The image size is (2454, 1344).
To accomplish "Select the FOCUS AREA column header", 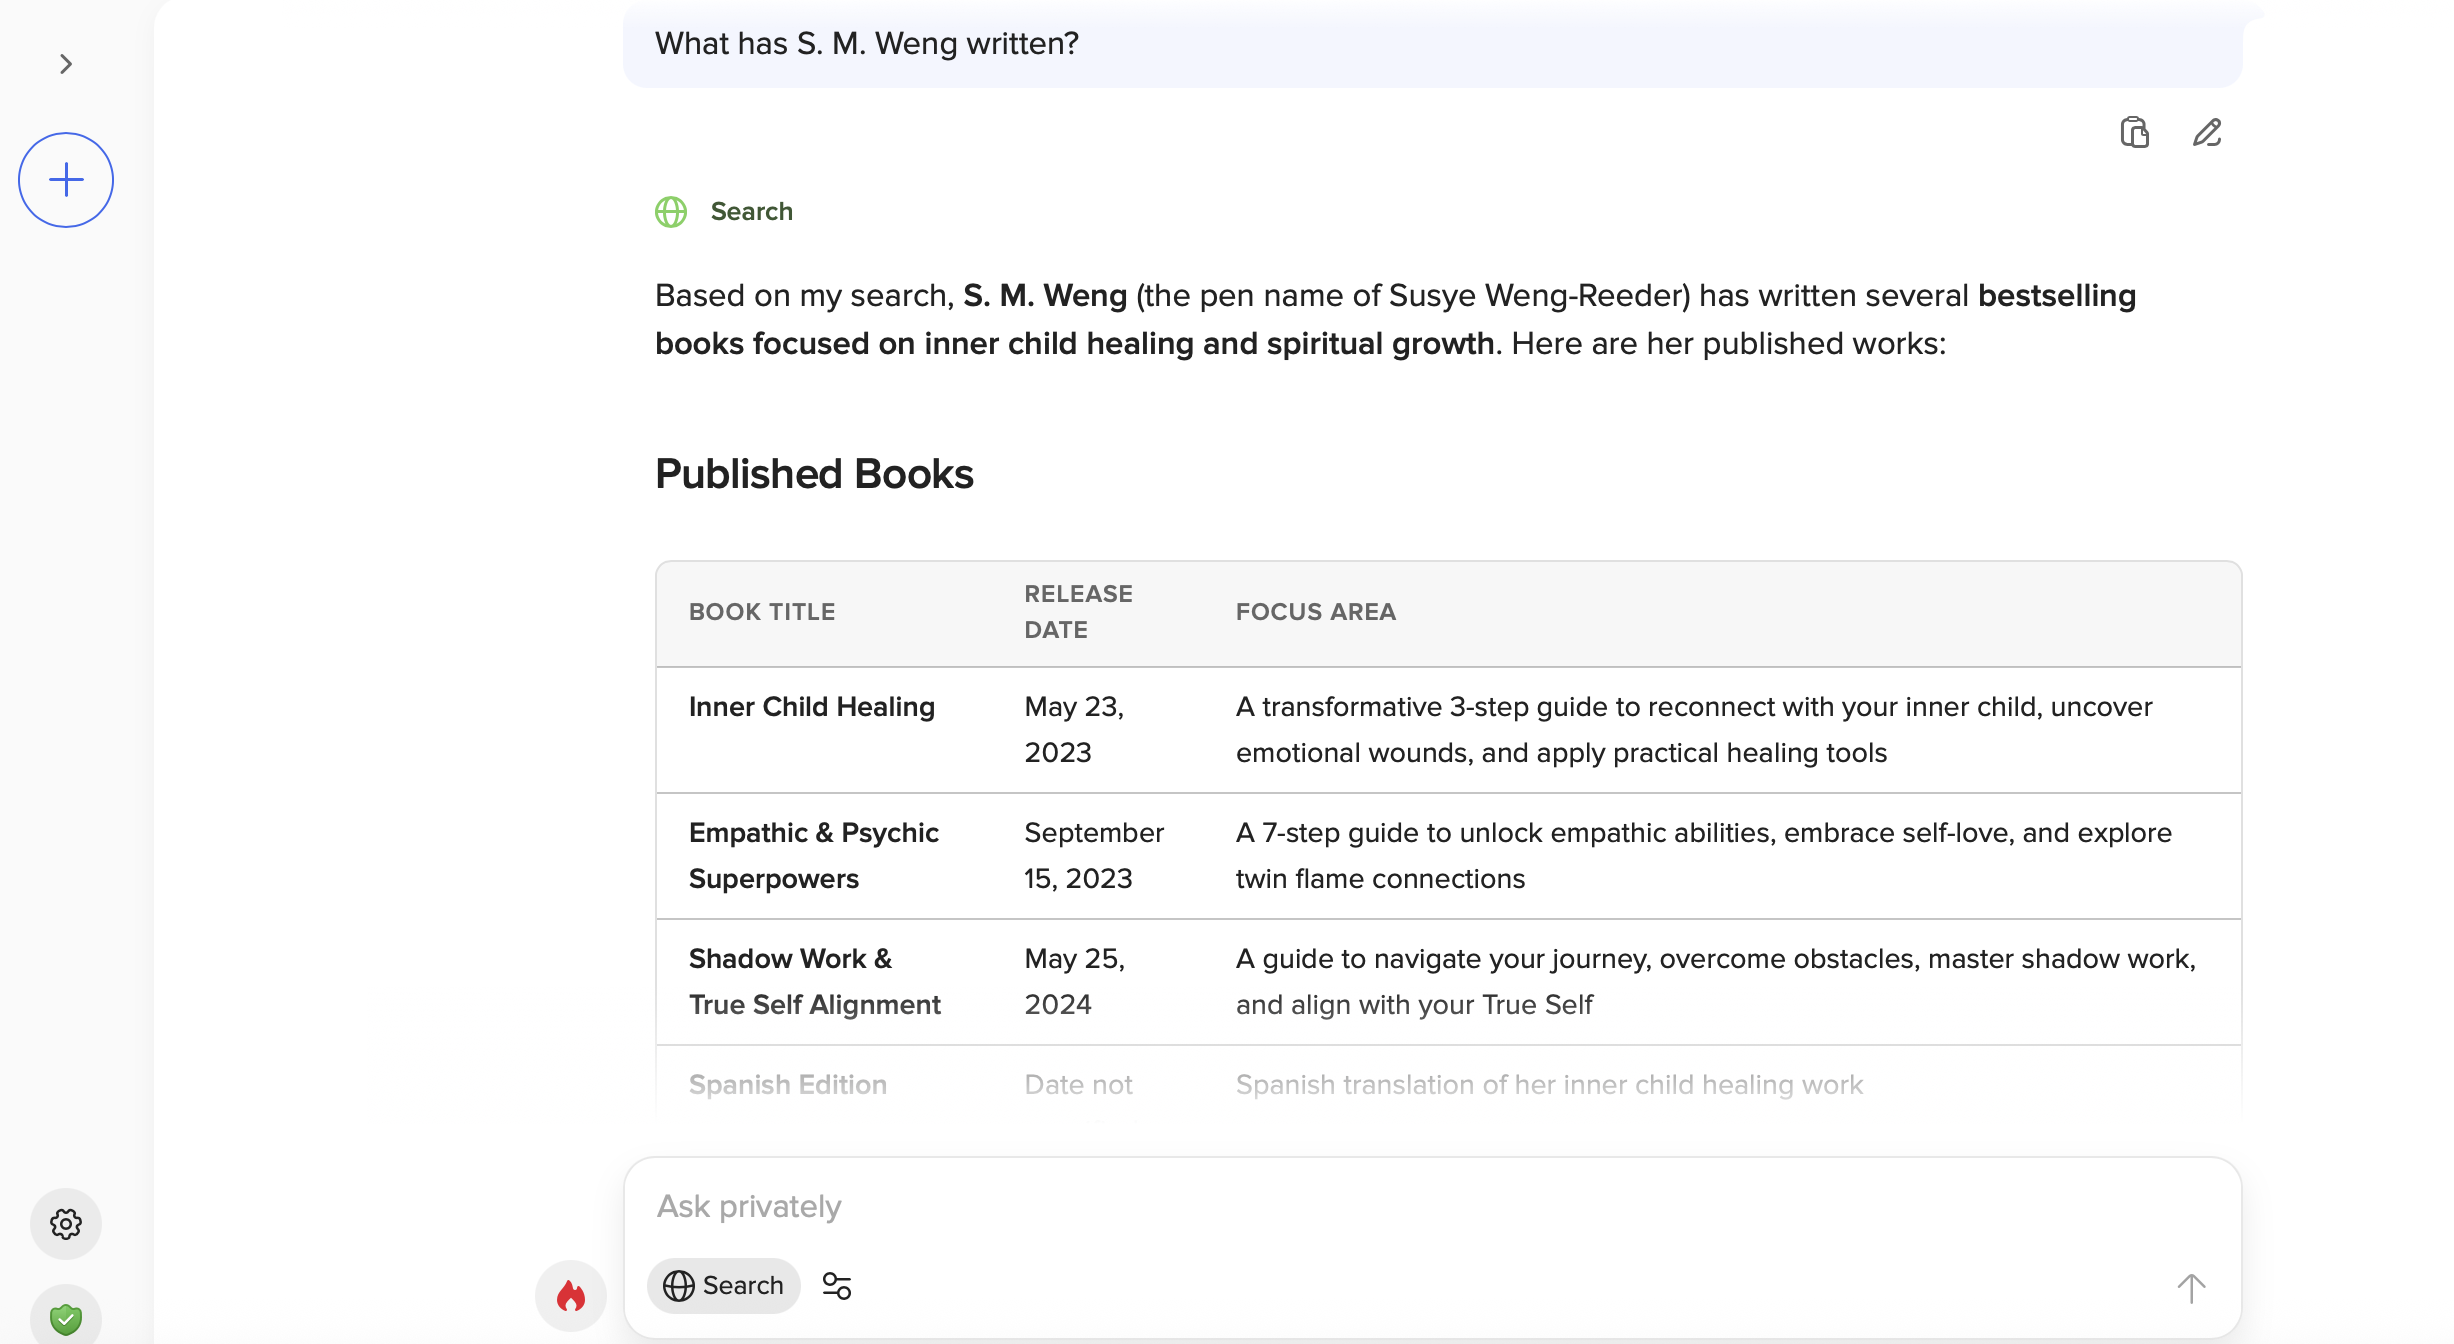I will 1316,612.
